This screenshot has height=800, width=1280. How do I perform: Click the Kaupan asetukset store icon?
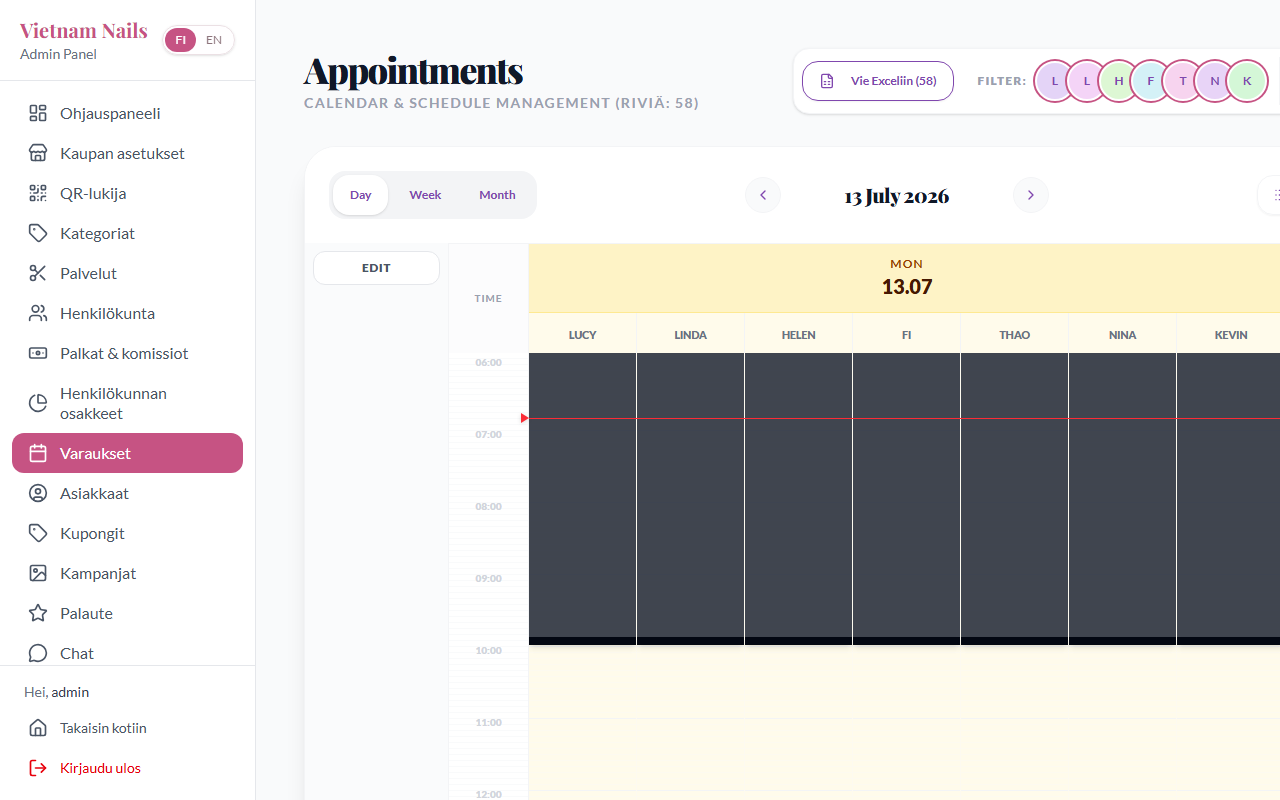(38, 153)
